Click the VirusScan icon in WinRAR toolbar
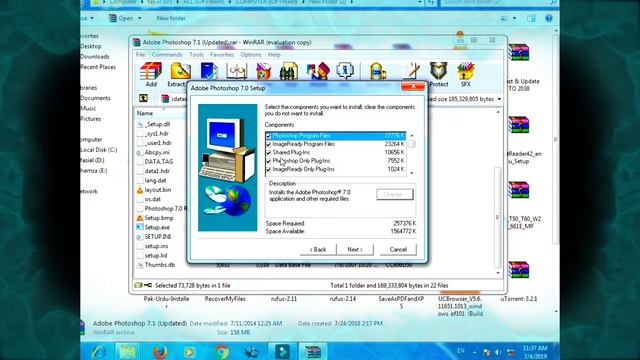 (x=378, y=71)
